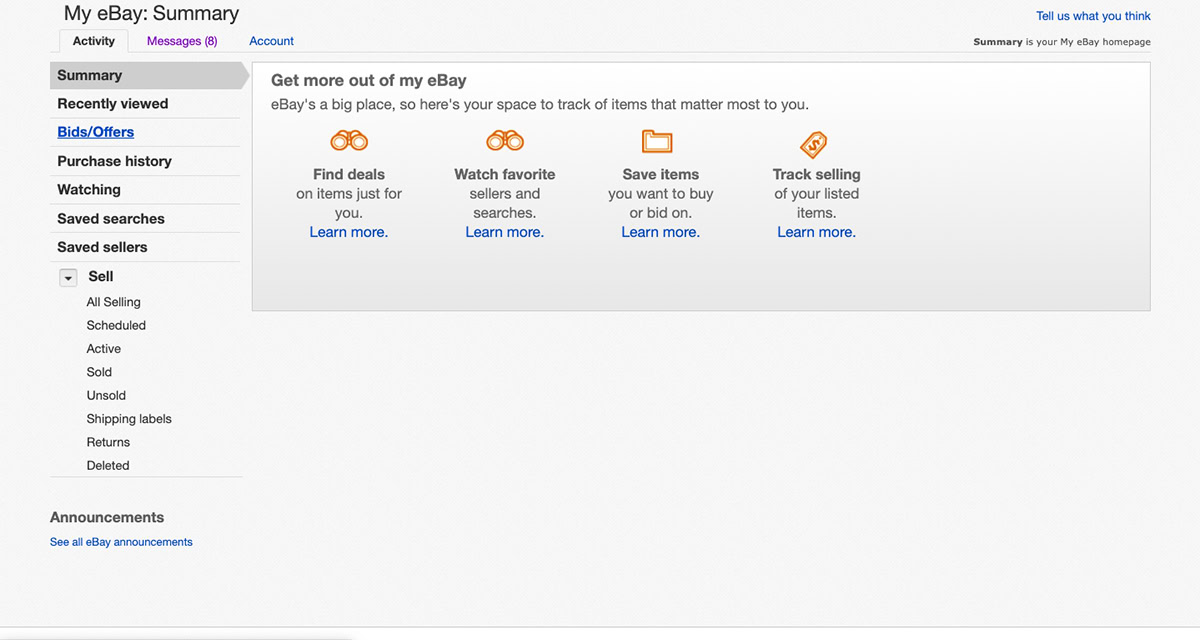Image resolution: width=1200 pixels, height=640 pixels.
Task: Select Active under Sell
Action: coord(103,349)
